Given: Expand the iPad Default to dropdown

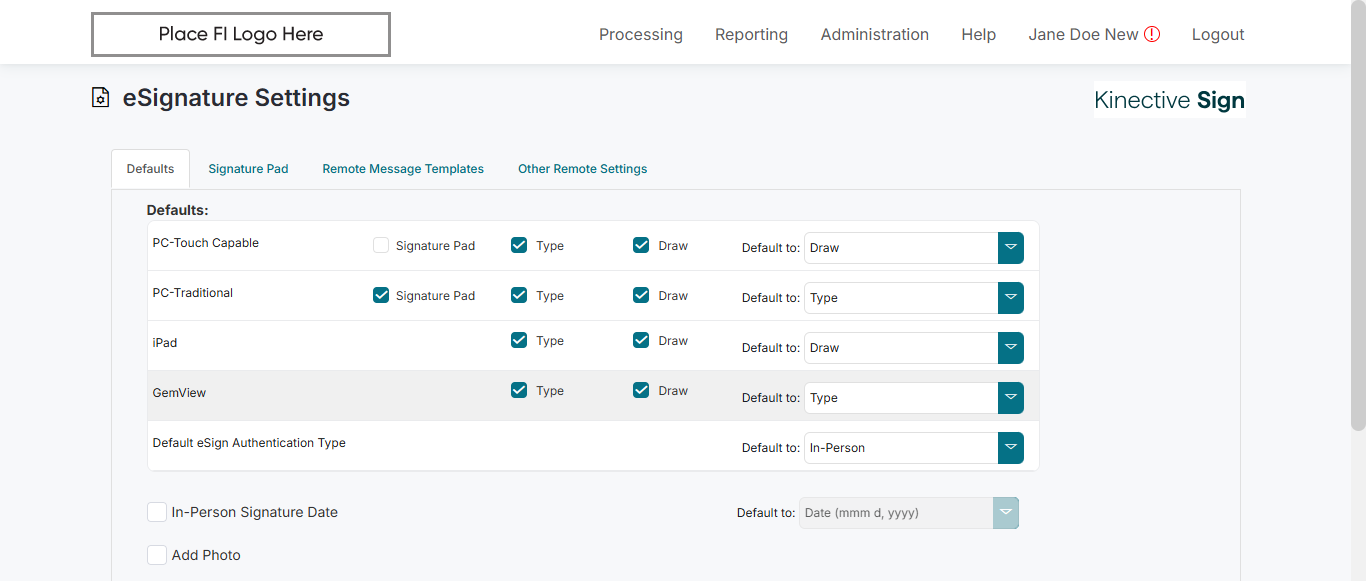Looking at the screenshot, I should (1010, 348).
